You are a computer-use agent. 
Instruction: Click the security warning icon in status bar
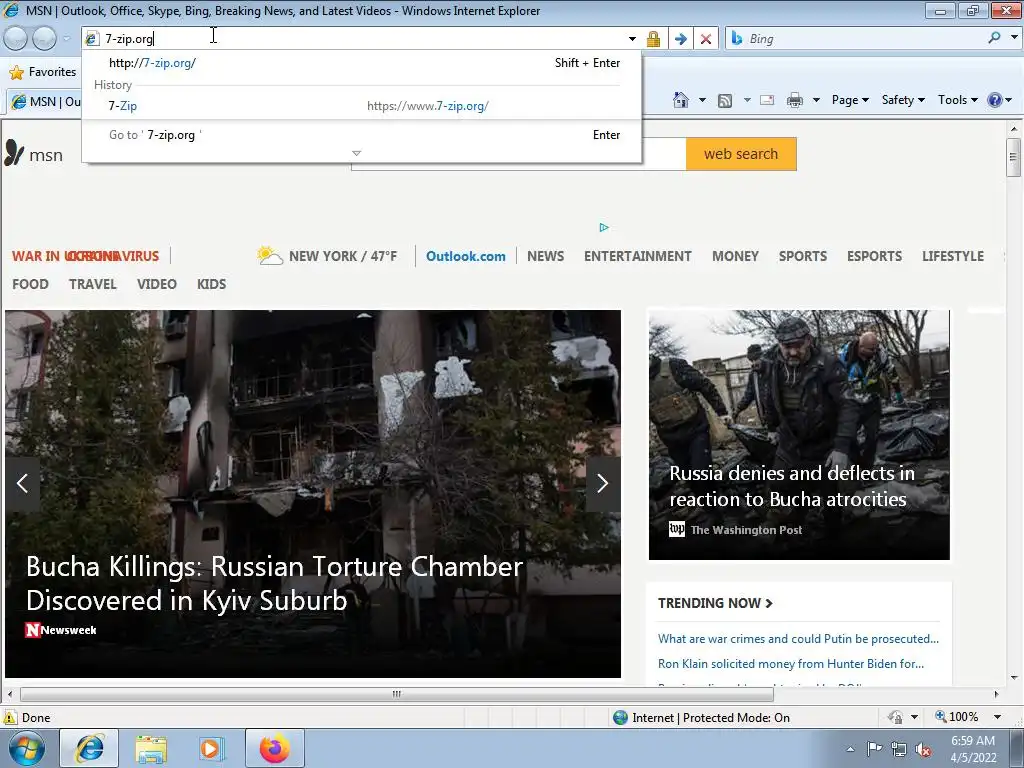pos(10,717)
